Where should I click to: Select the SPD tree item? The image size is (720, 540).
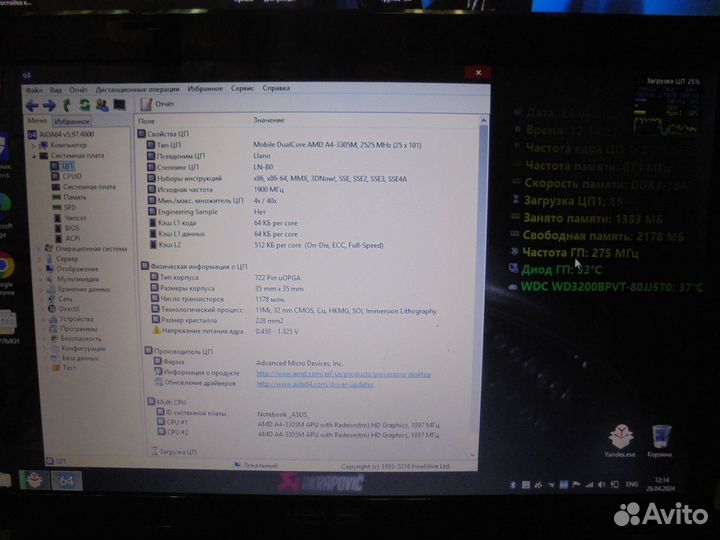[x=64, y=208]
